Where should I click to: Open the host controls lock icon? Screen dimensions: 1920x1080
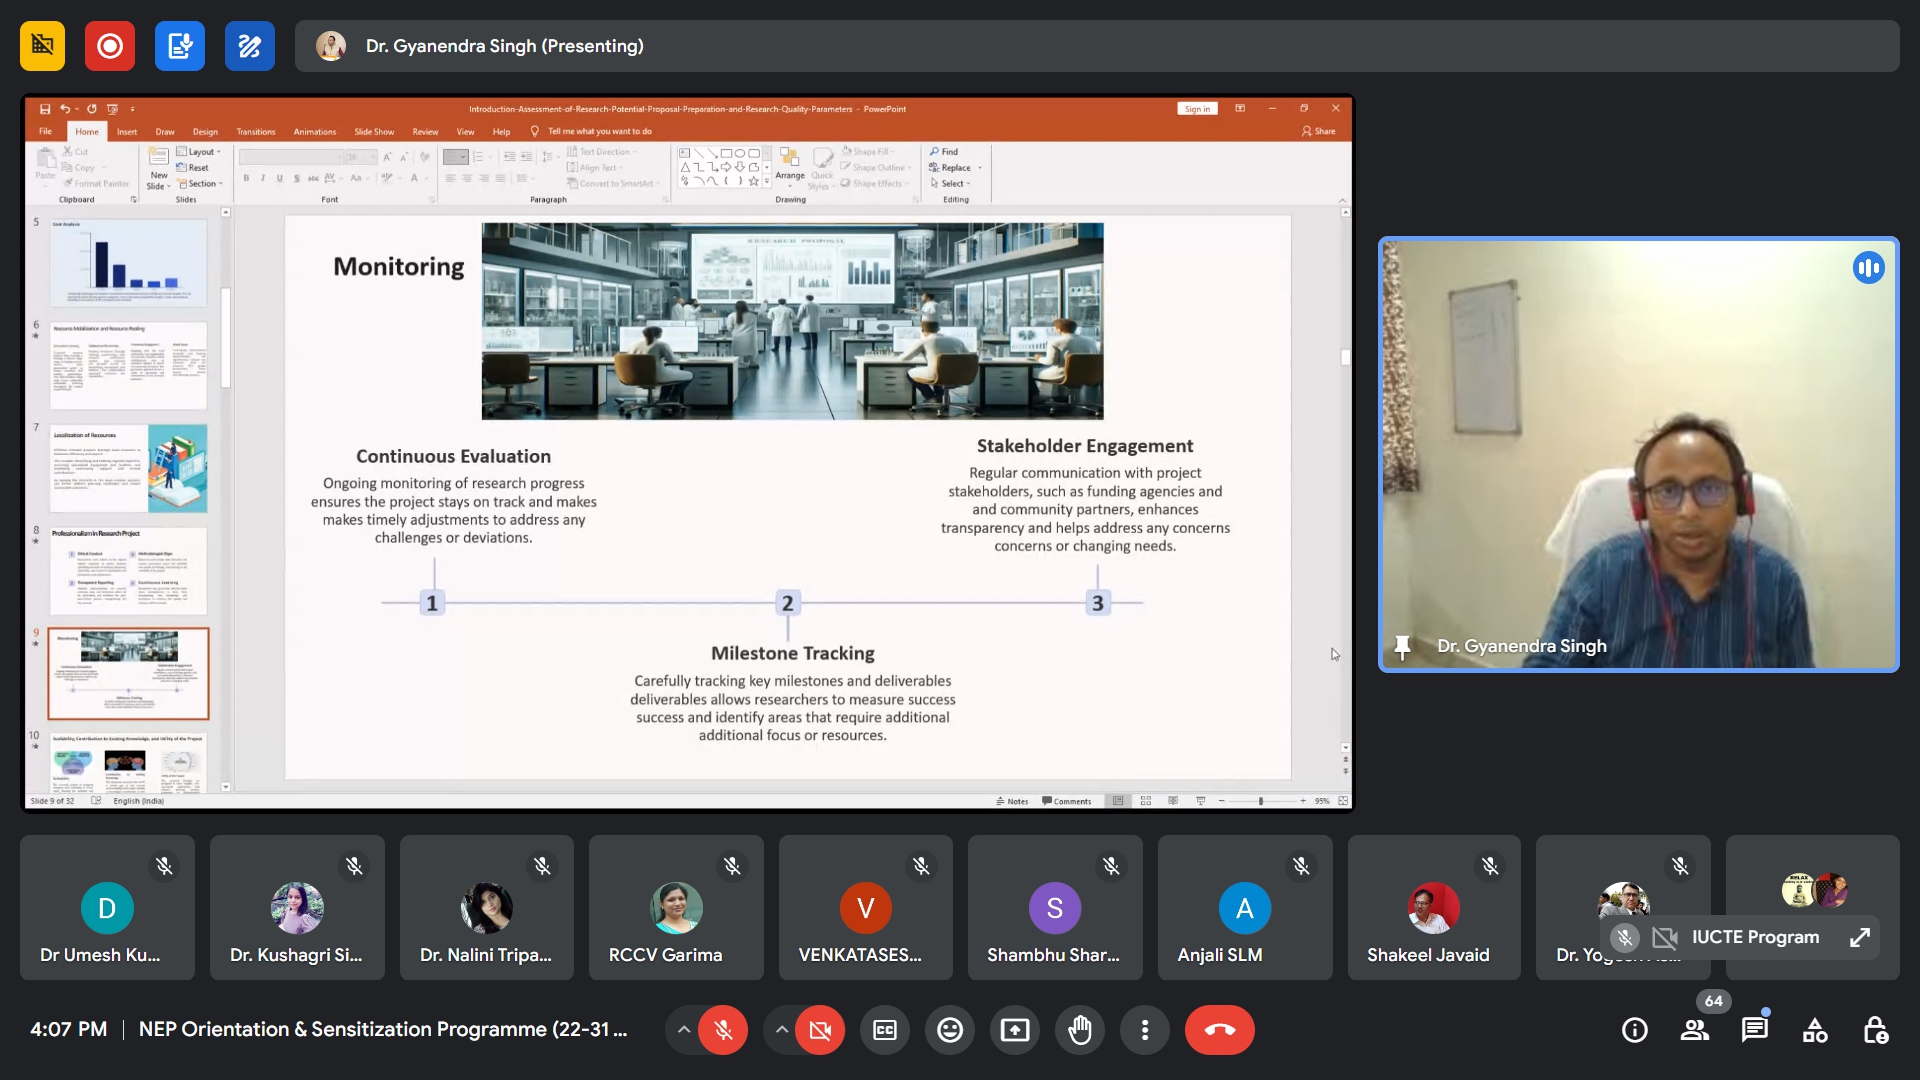coord(1875,1030)
